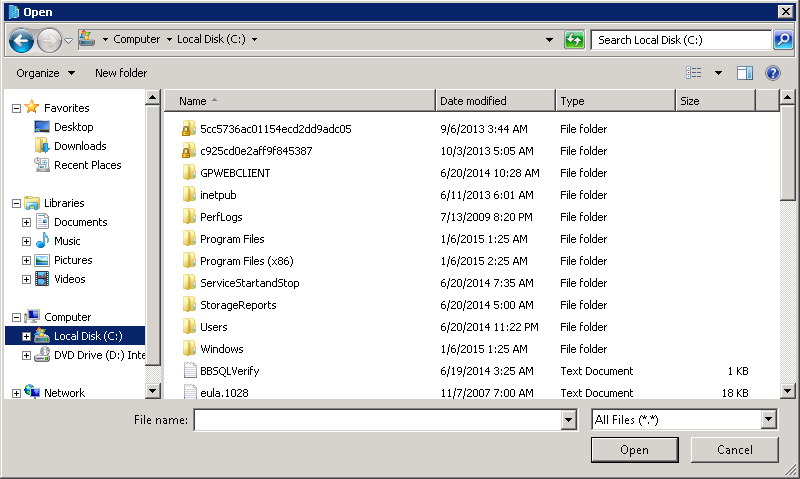Open the view options dropdown arrow
800x479 pixels.
click(718, 73)
